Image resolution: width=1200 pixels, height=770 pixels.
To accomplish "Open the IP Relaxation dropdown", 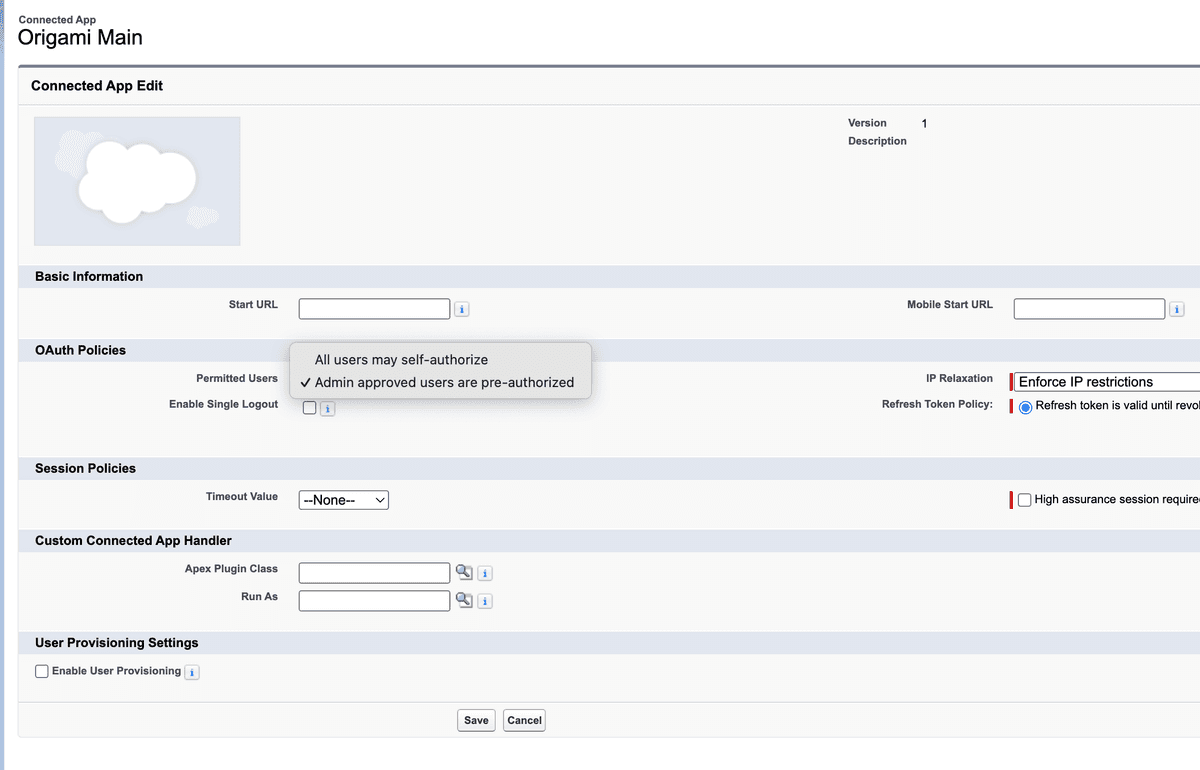I will point(1107,382).
